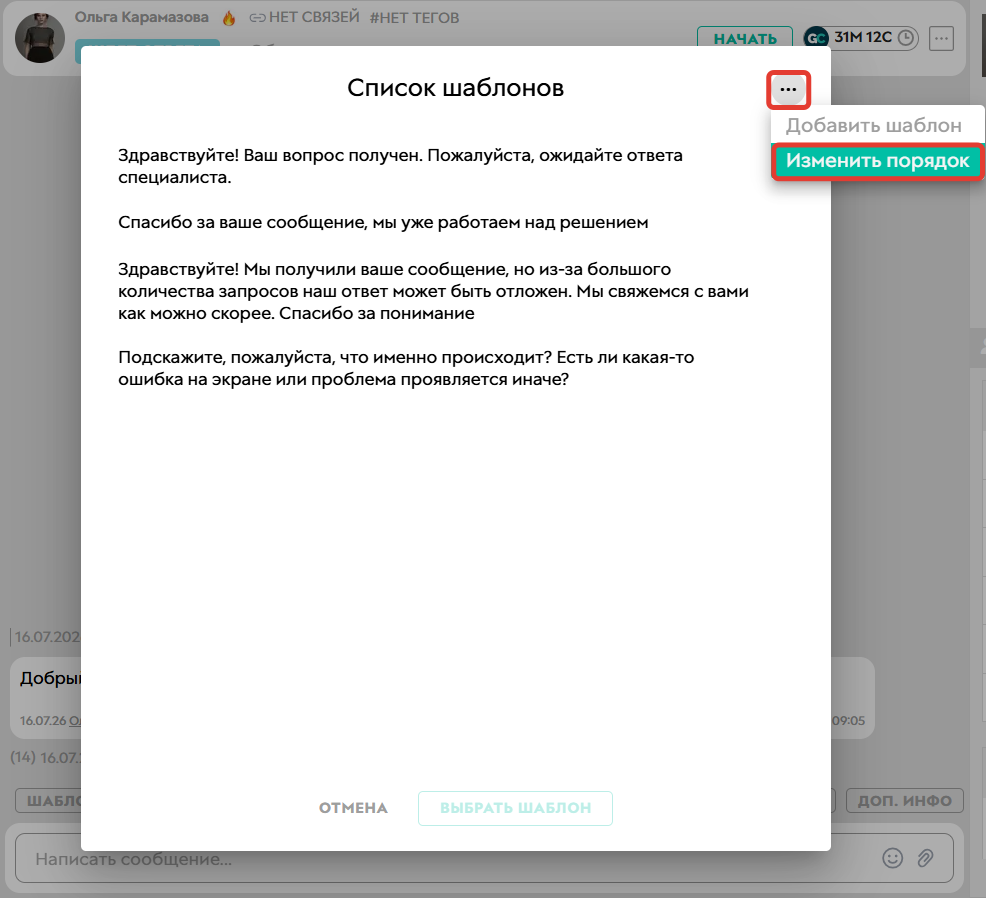The height and width of the screenshot is (898, 986).
Task: Select template 'Подскажите, пожалуйста, что именно происходит'
Action: (x=406, y=369)
